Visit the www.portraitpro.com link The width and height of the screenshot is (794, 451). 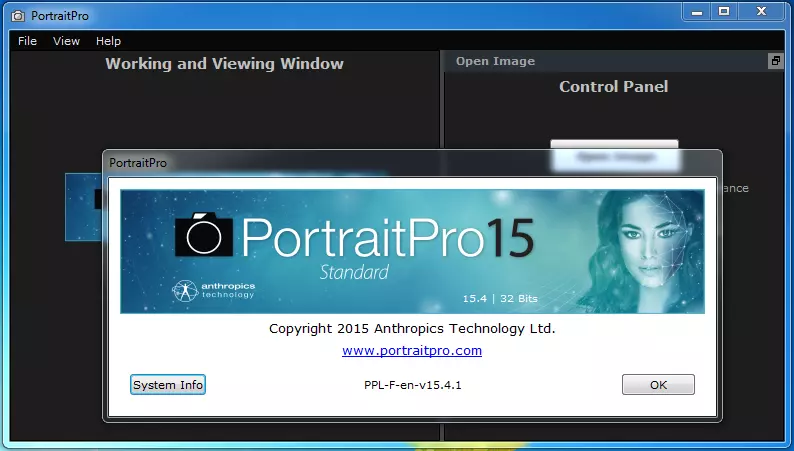tap(412, 350)
